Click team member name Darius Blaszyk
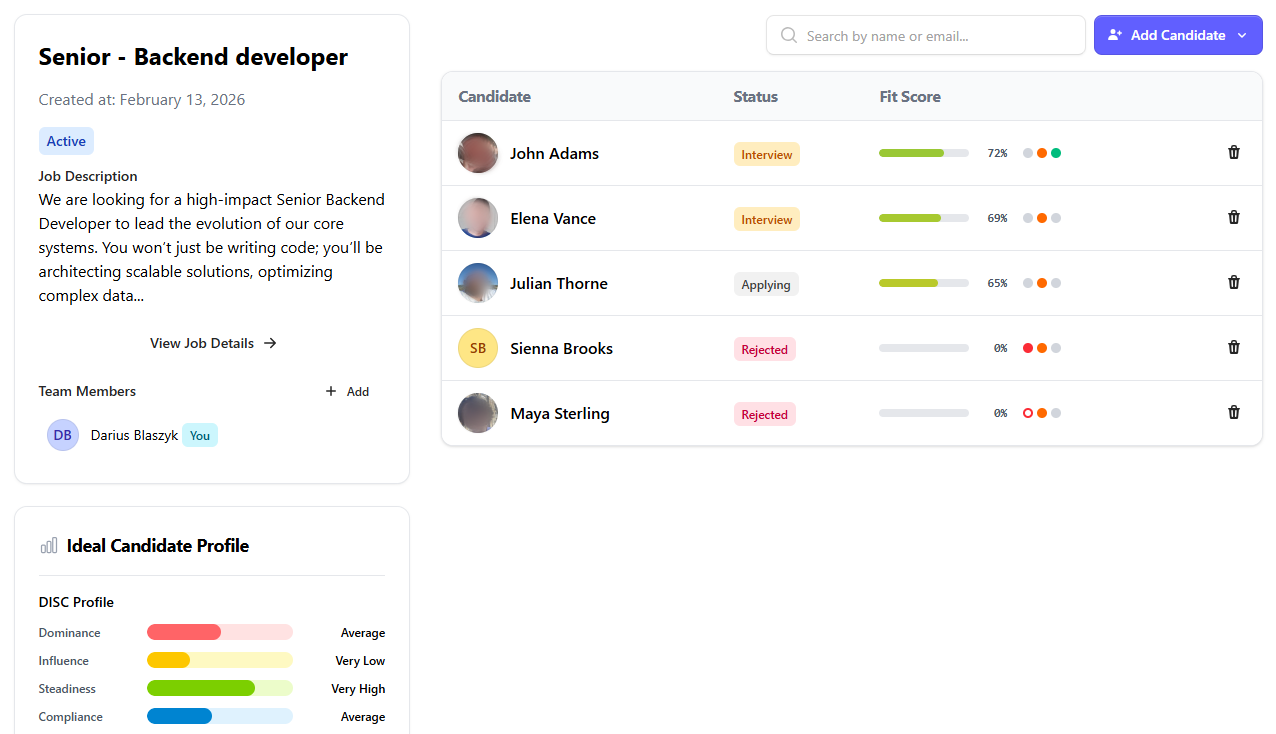Screen dimensions: 1276x734 pos(134,435)
